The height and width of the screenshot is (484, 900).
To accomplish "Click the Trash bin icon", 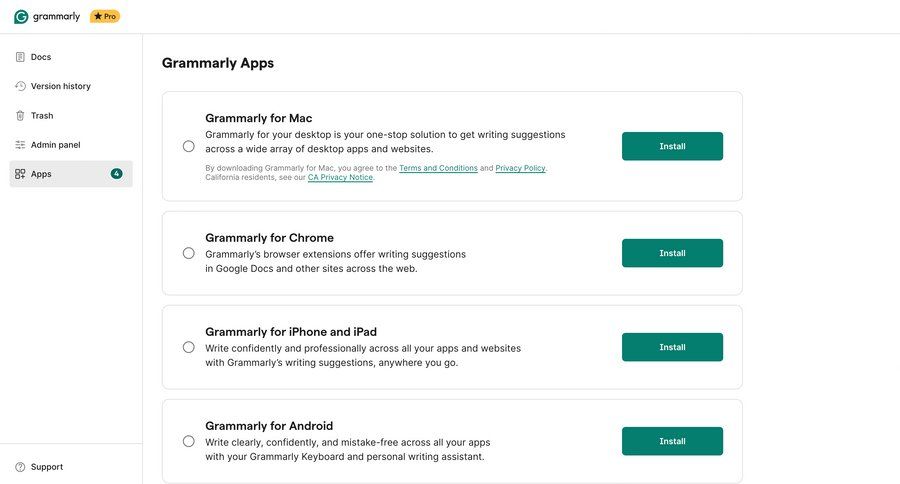I will [x=20, y=115].
